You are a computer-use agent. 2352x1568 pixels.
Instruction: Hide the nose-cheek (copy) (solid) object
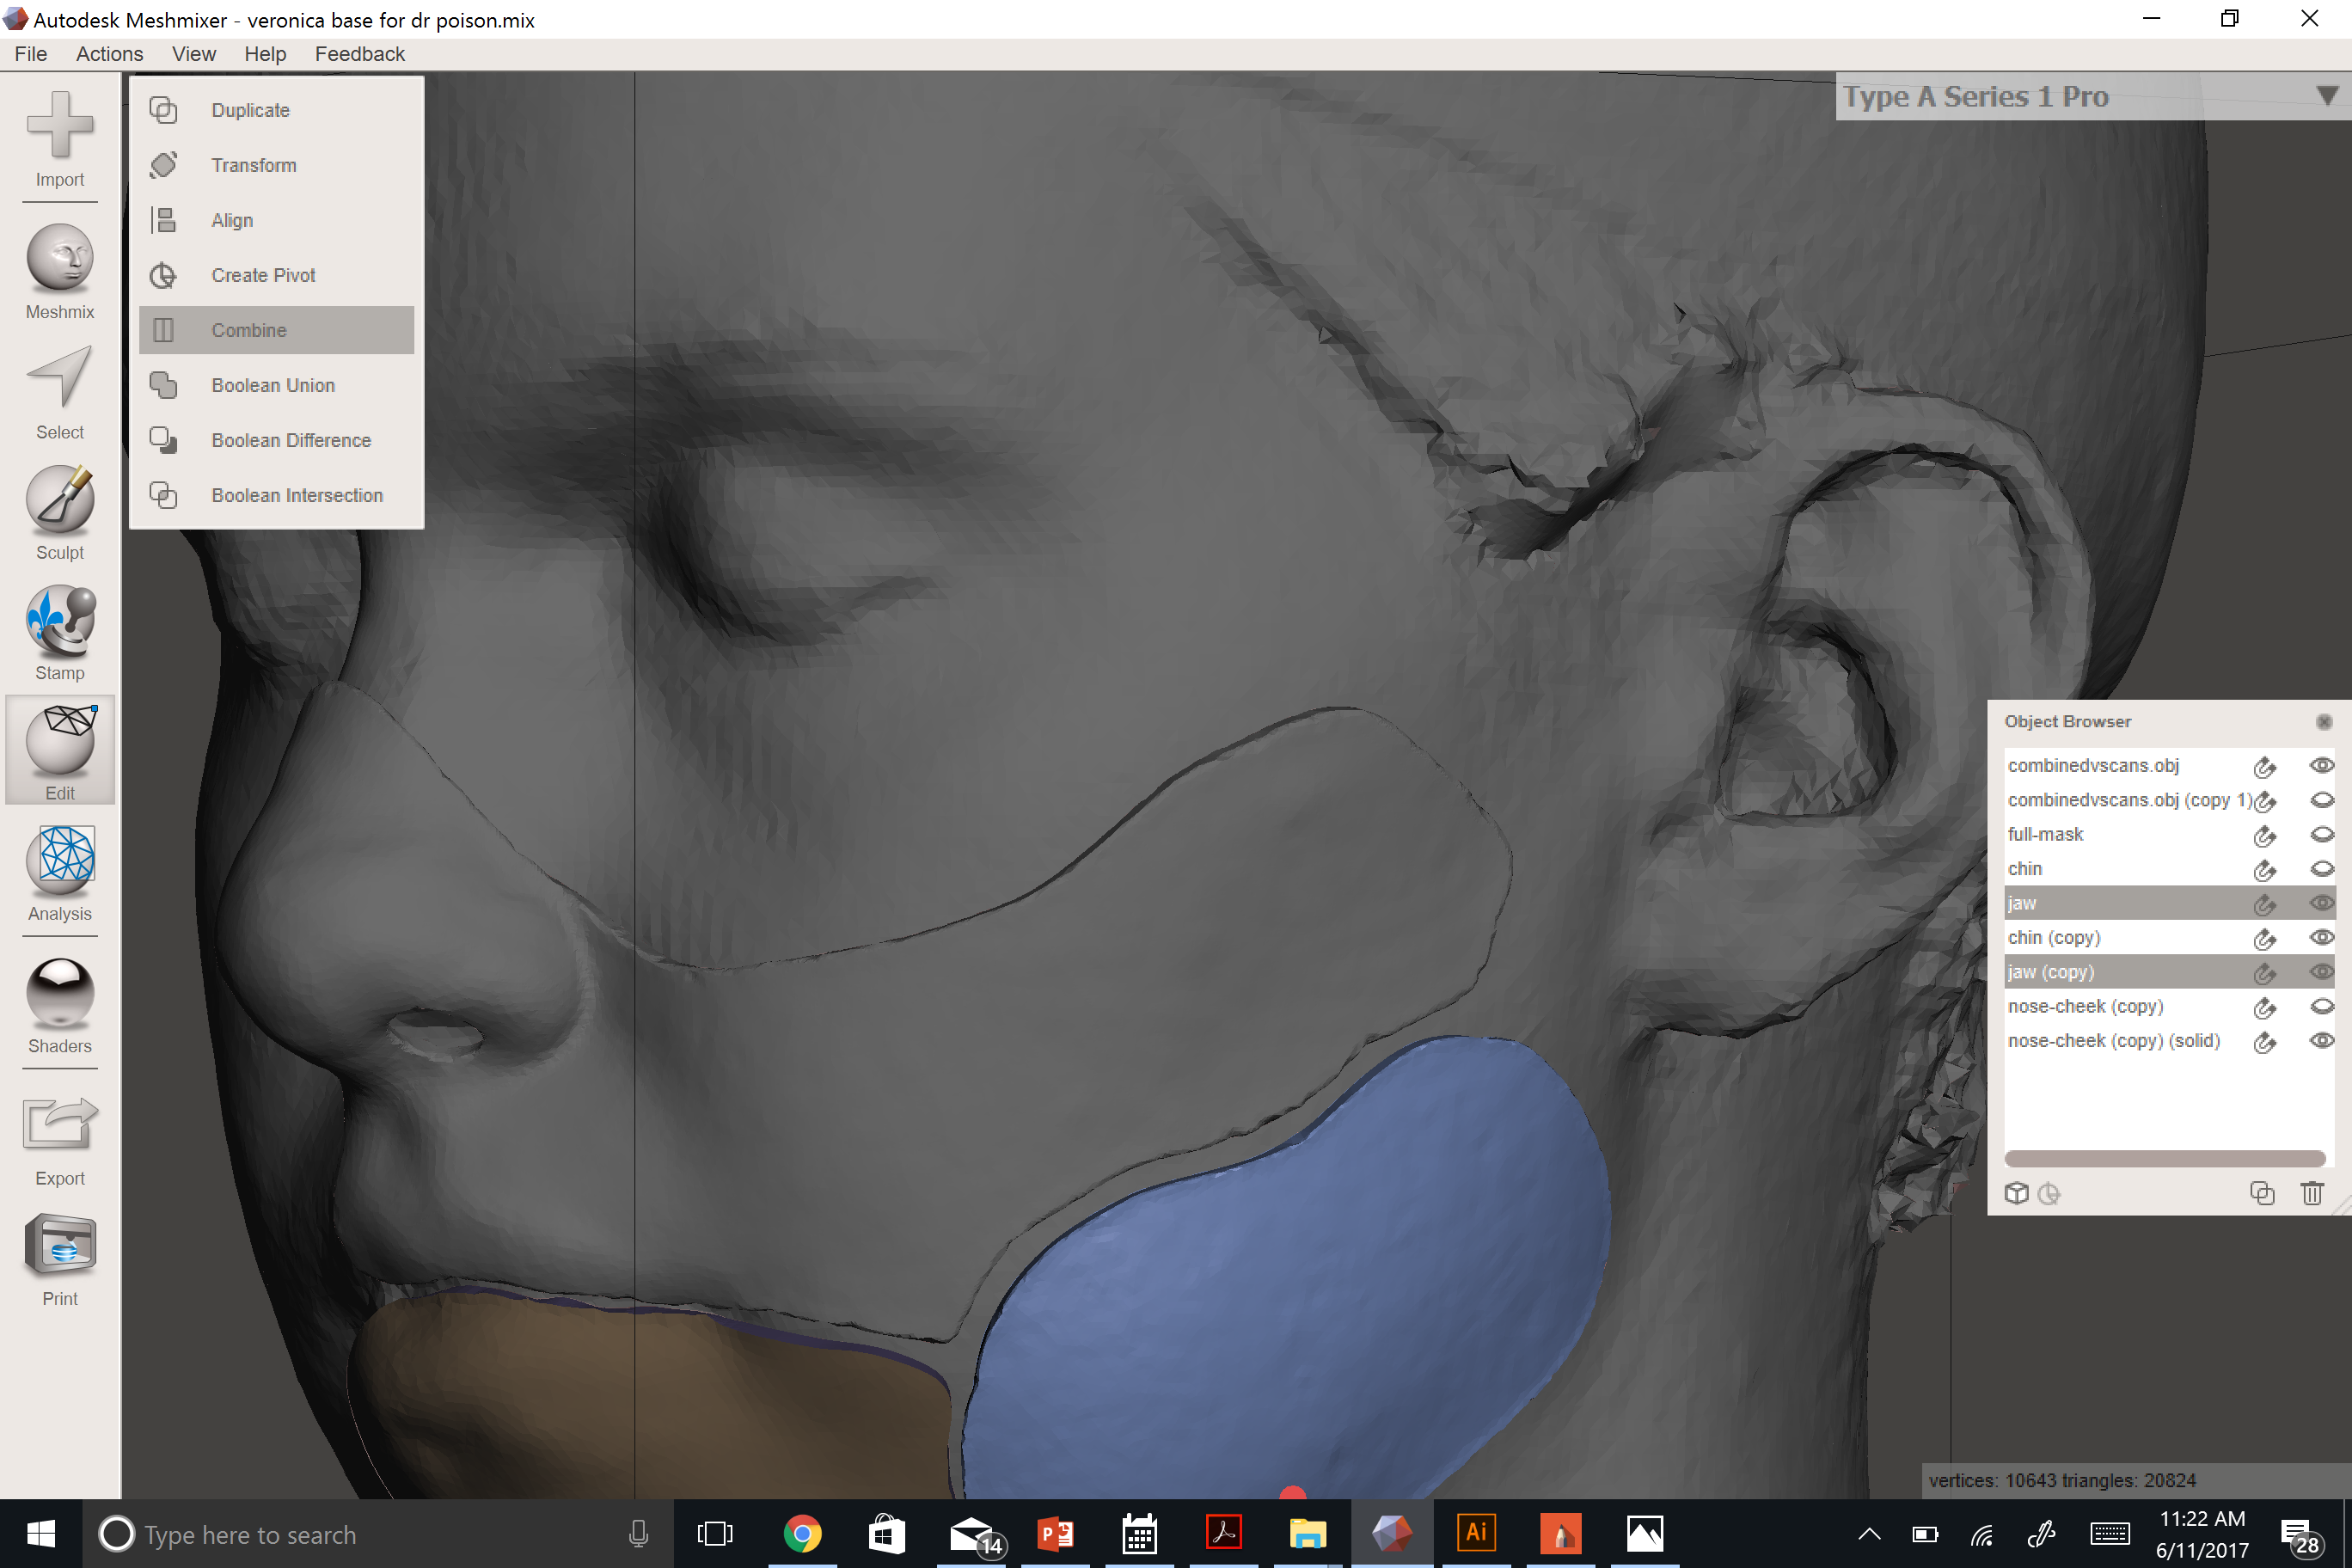(2321, 1042)
